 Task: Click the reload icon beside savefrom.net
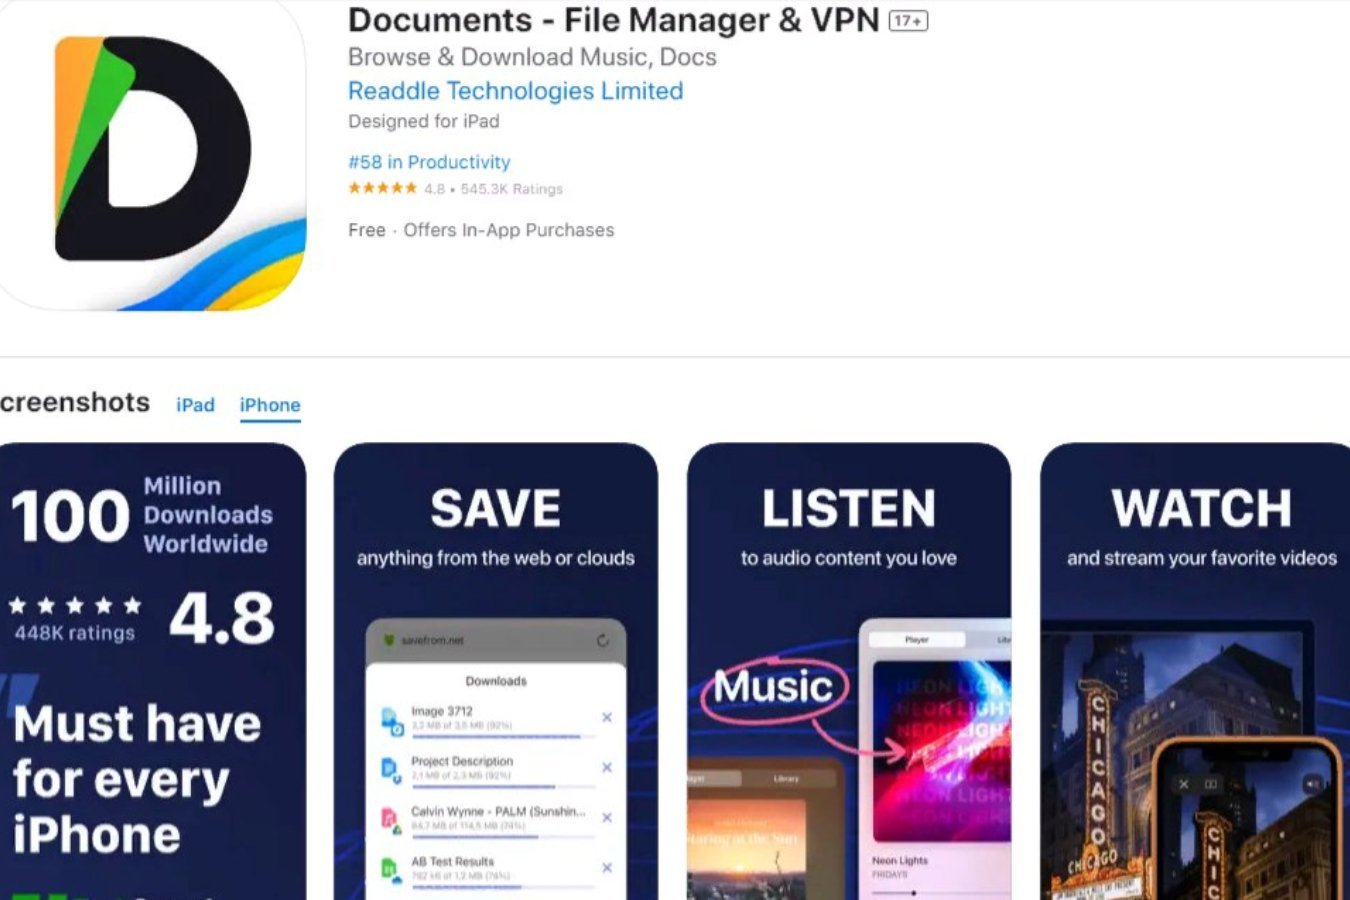click(x=602, y=640)
